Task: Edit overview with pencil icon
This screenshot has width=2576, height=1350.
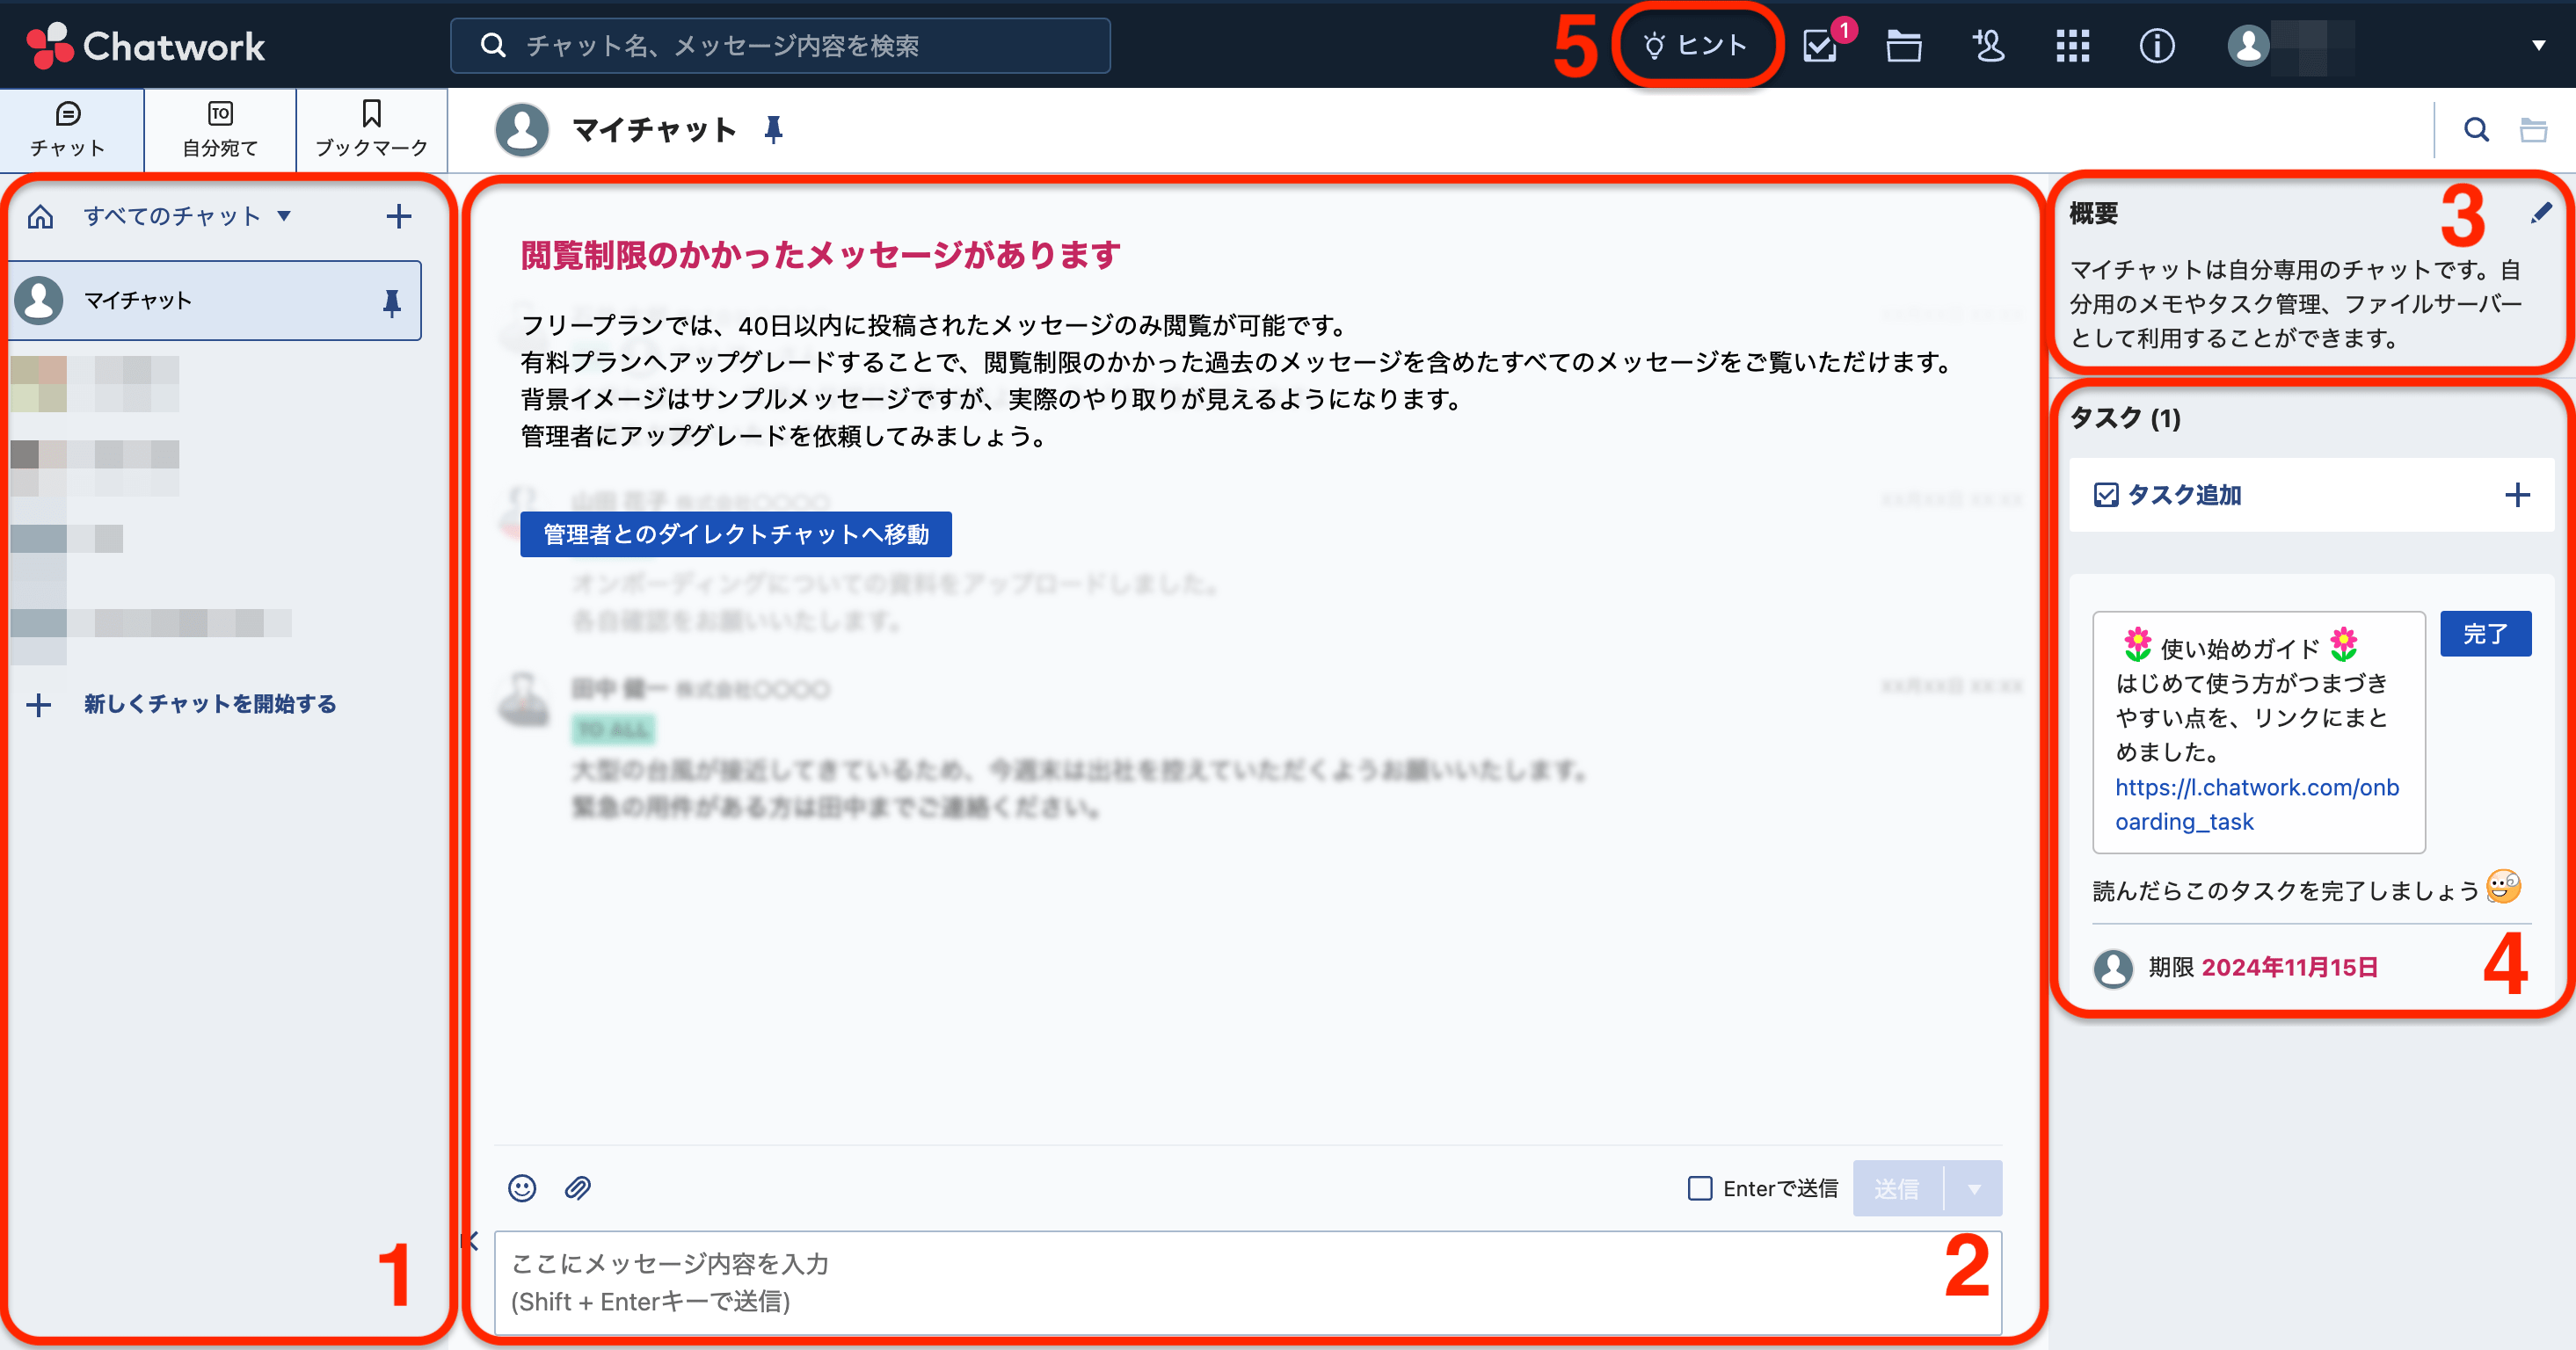Action: (x=2541, y=213)
